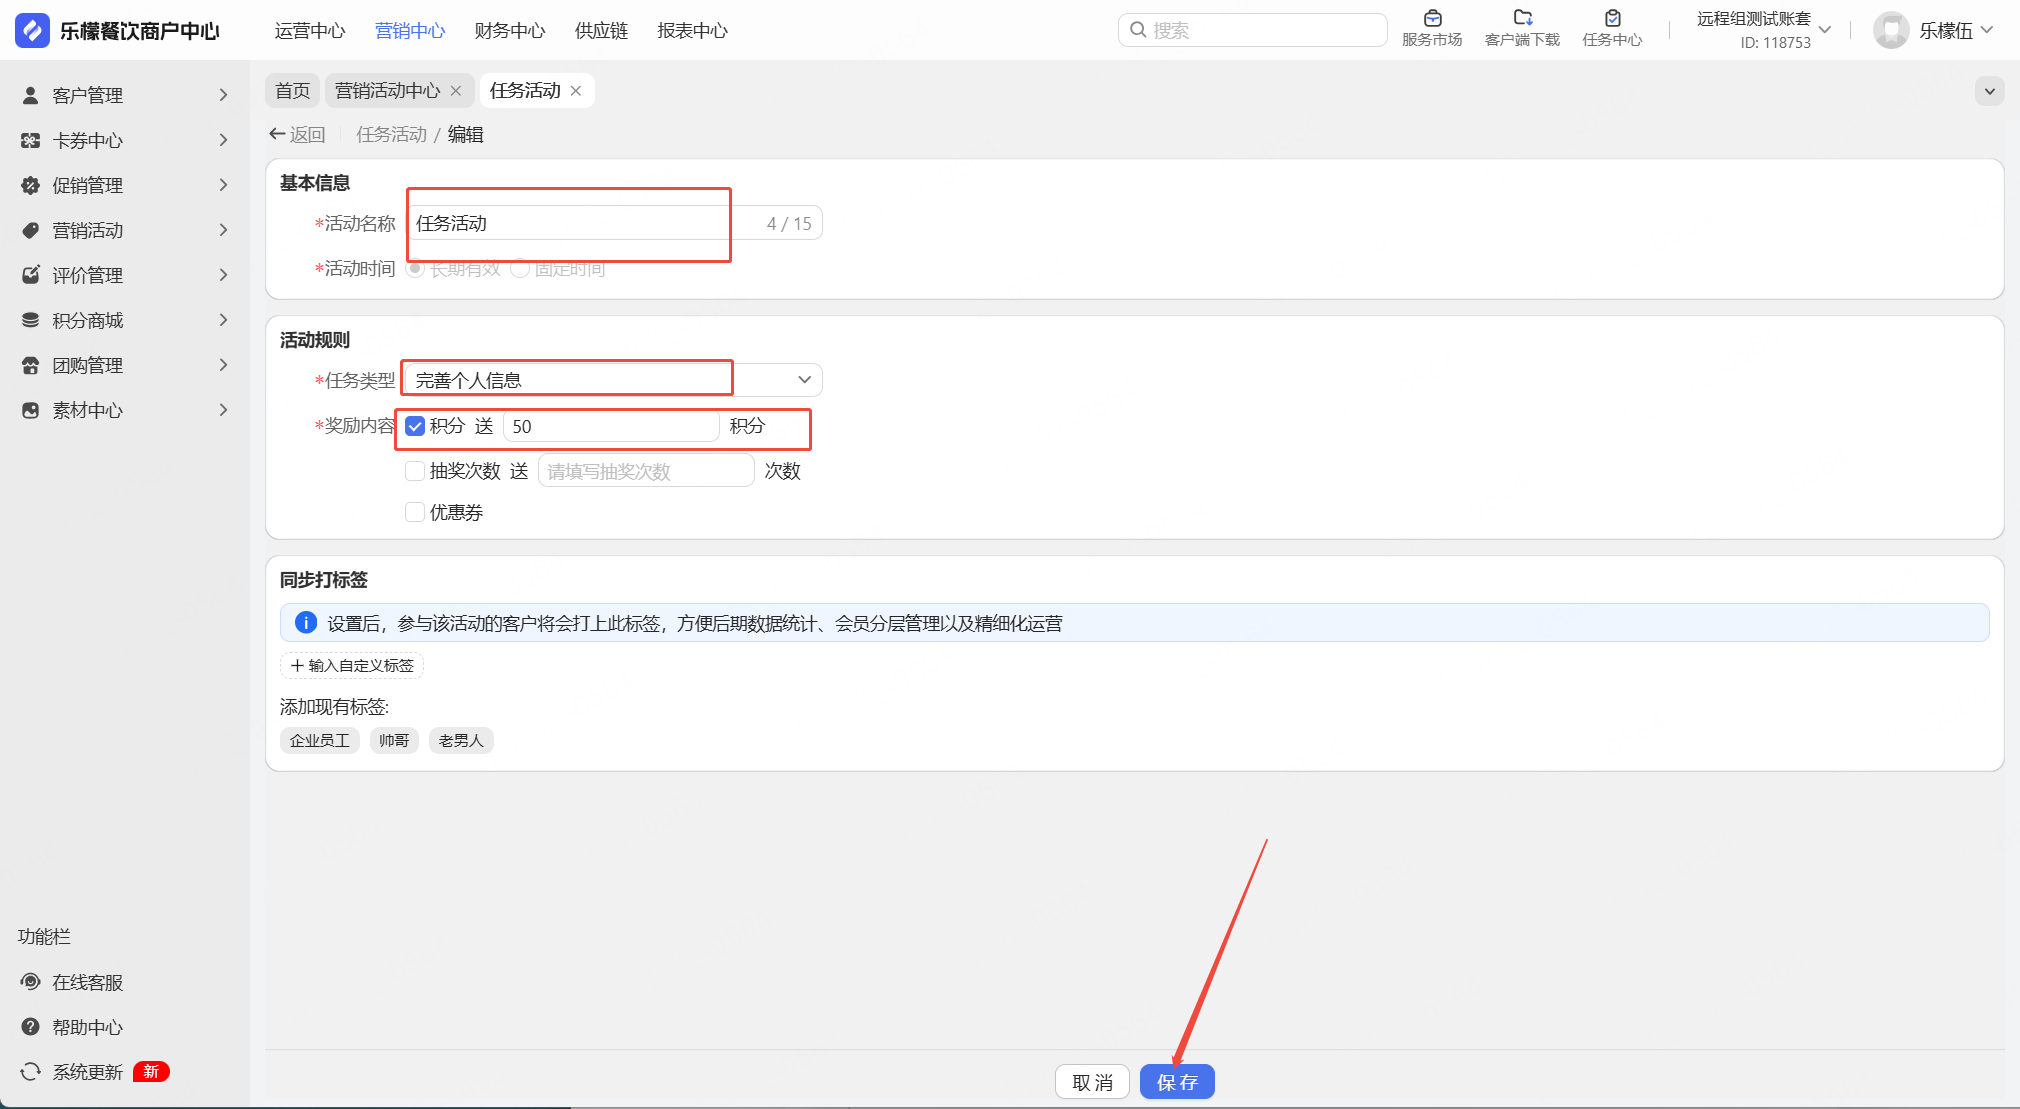Expand the 远程组测试账套 account dropdown
Image resolution: width=2020 pixels, height=1109 pixels.
click(1824, 30)
